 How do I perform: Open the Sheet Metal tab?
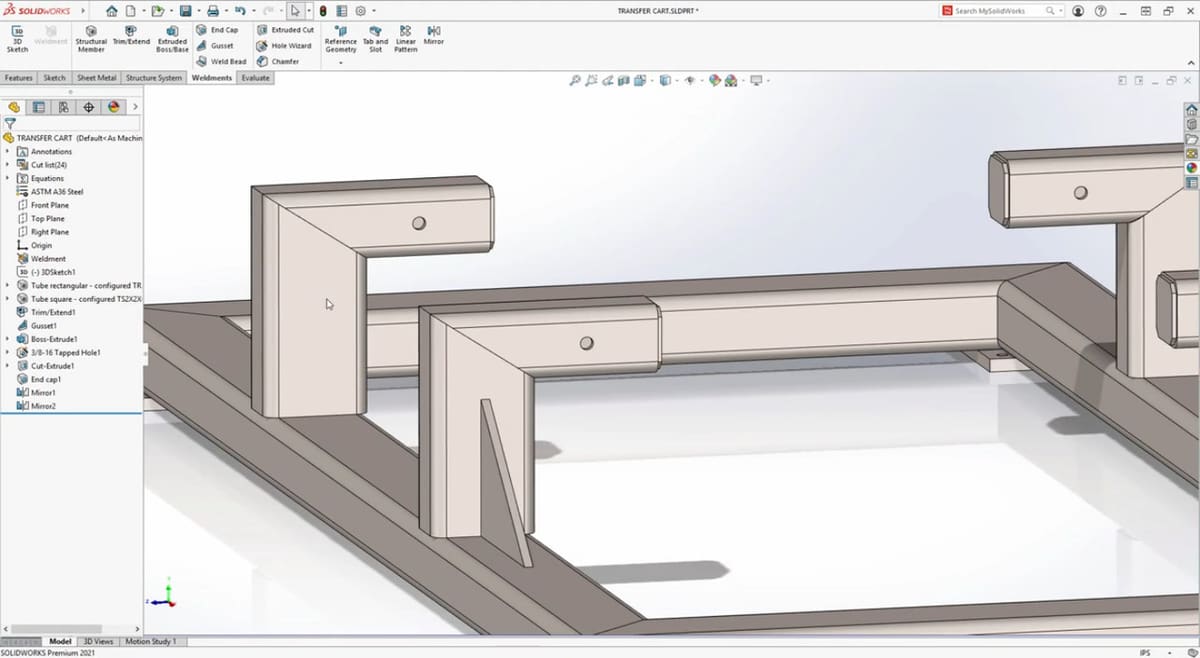coord(97,77)
